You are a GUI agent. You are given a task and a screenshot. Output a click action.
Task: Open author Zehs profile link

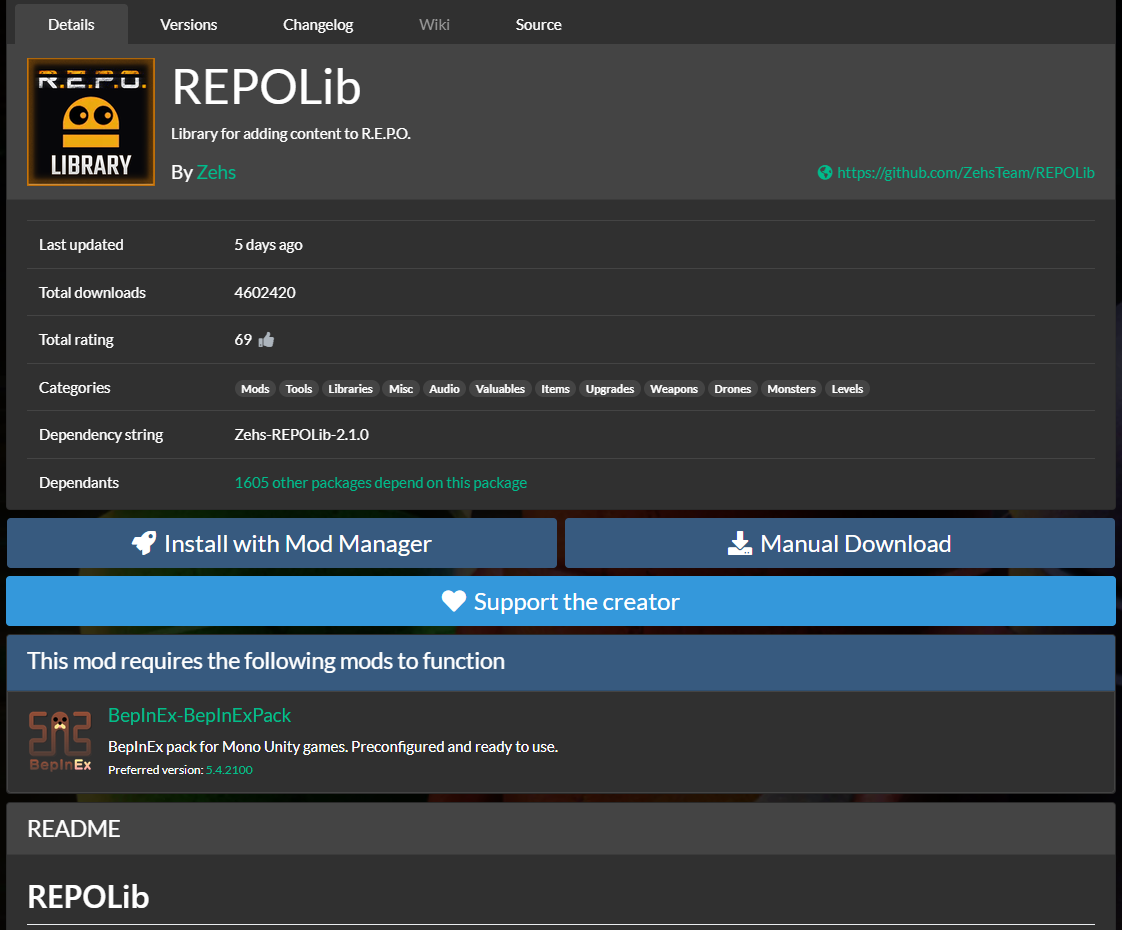(x=216, y=172)
